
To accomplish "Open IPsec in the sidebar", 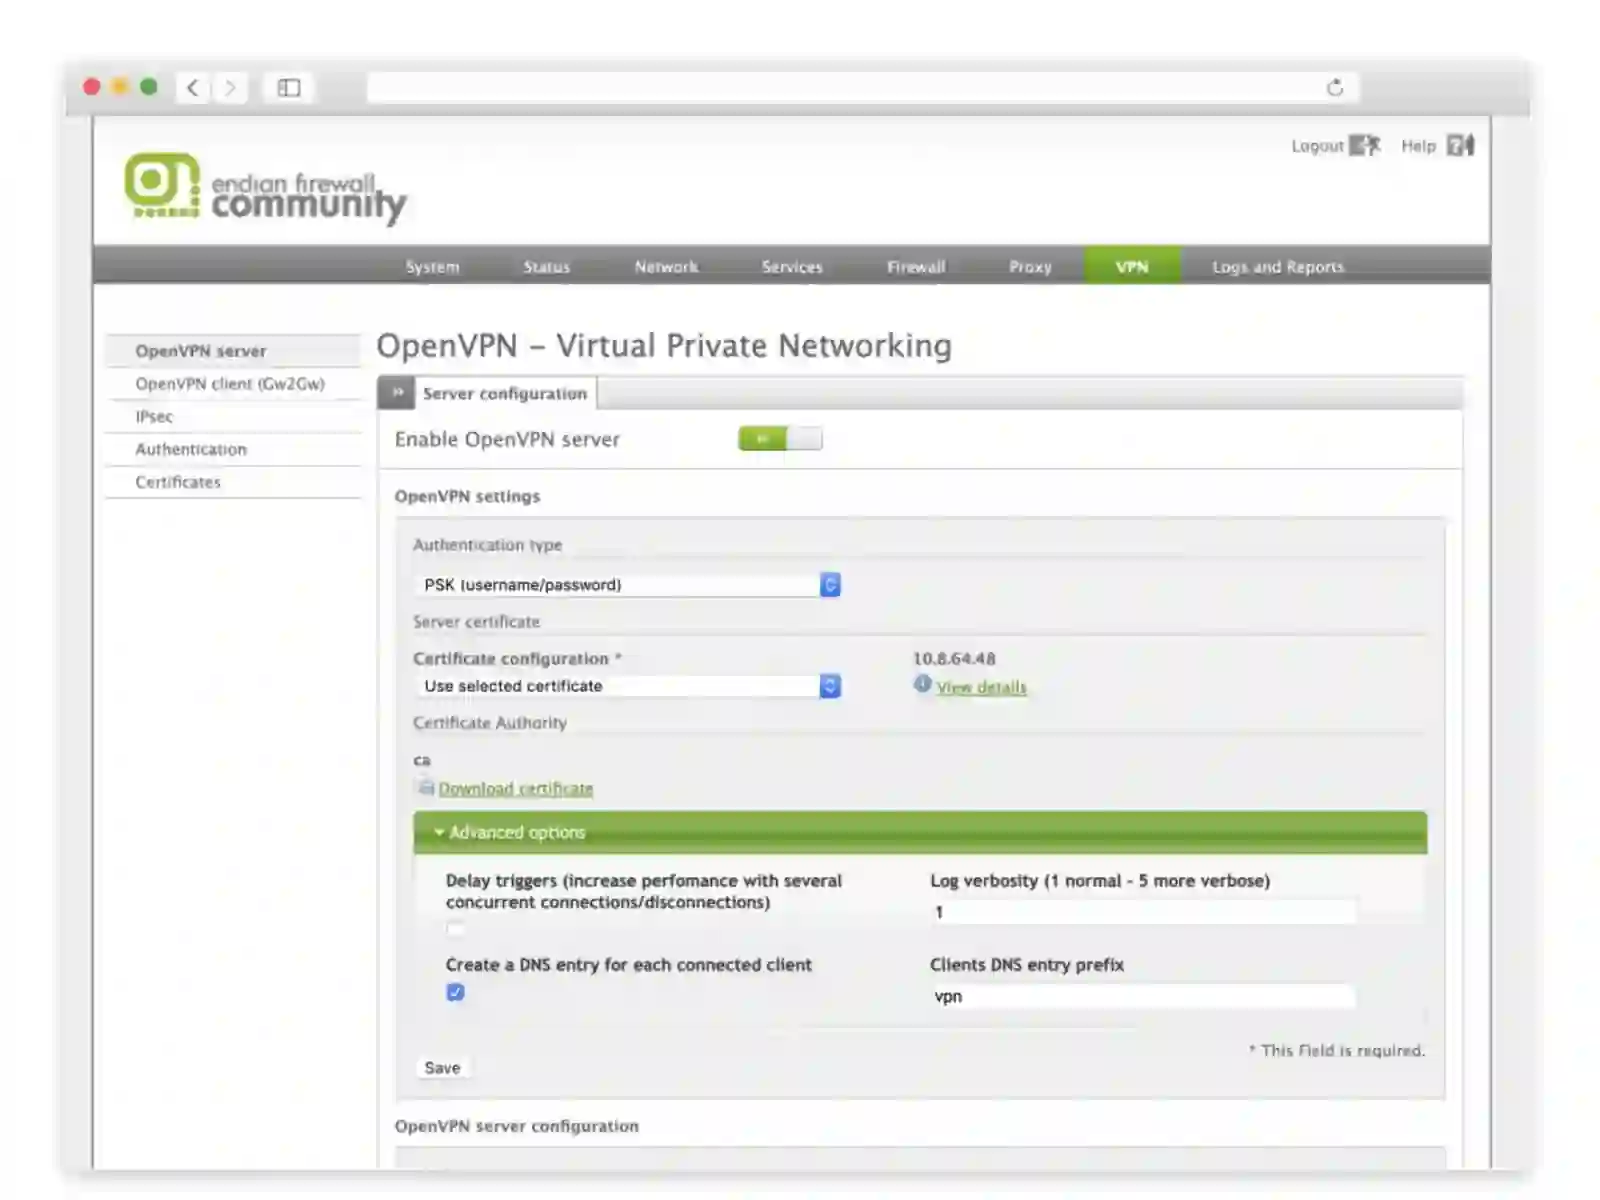I will (x=233, y=417).
